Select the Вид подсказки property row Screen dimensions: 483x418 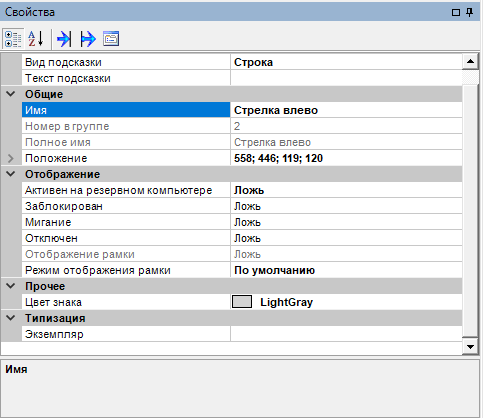242,62
